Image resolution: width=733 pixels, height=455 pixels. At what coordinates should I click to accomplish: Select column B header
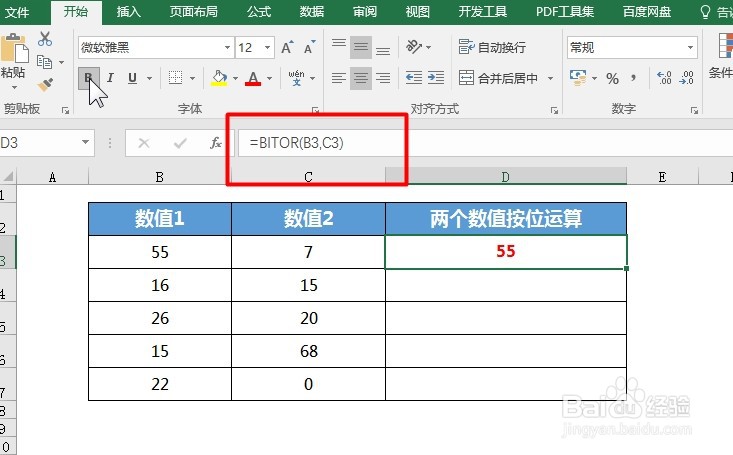[159, 177]
